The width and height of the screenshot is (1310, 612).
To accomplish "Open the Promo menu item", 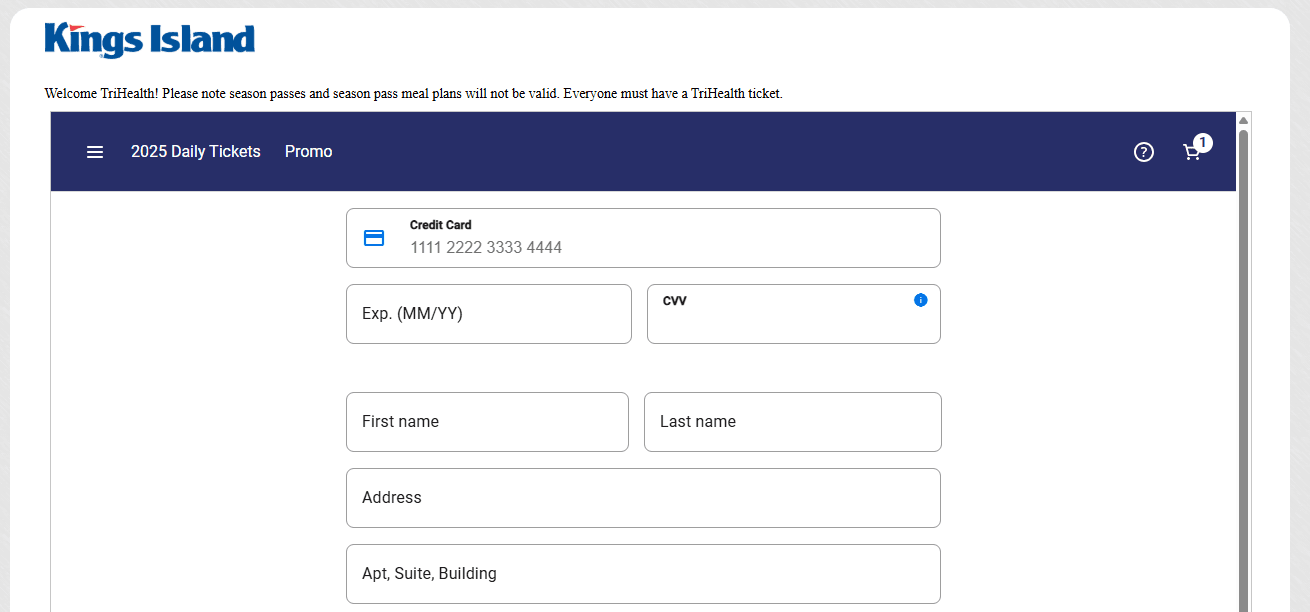I will point(309,152).
